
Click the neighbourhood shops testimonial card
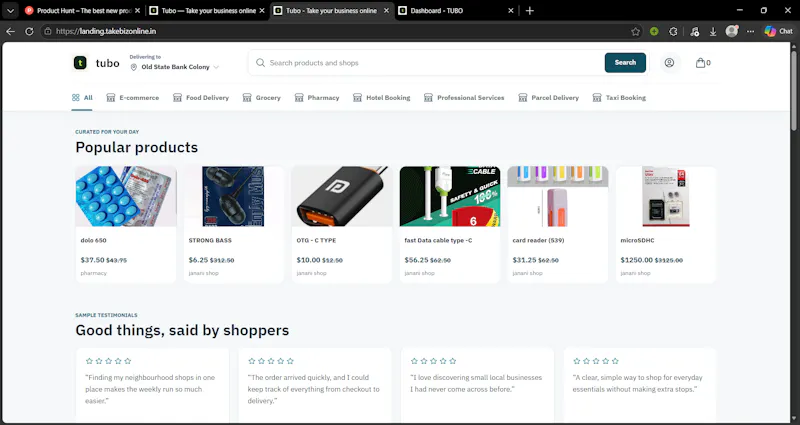(x=153, y=384)
